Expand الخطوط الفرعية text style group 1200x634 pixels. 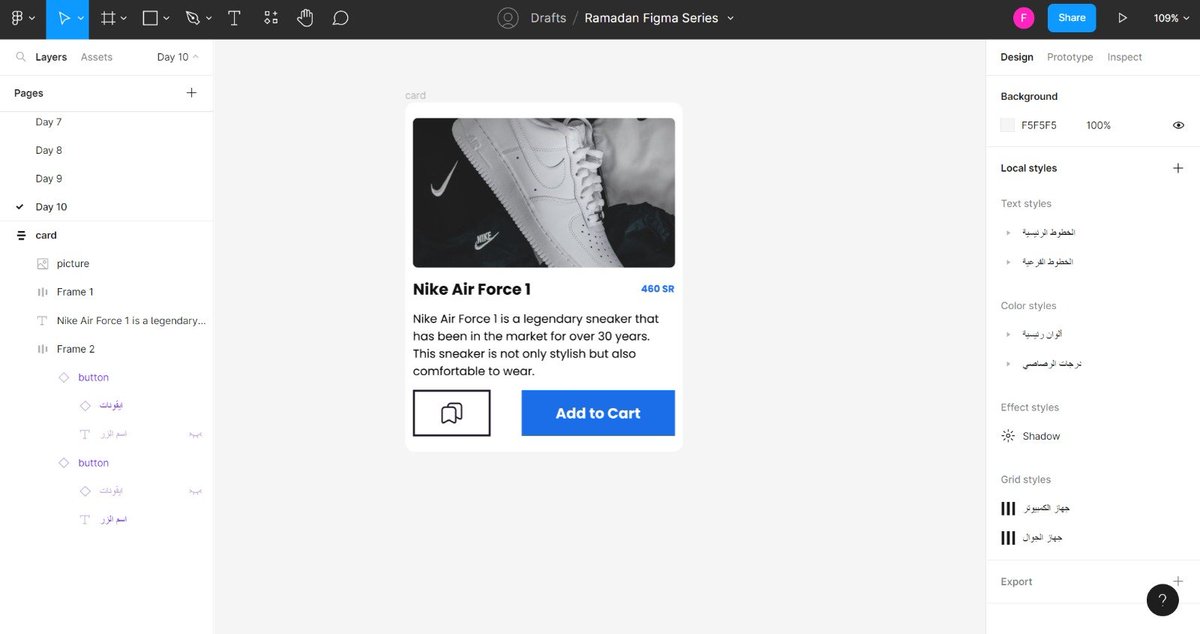coord(1009,261)
